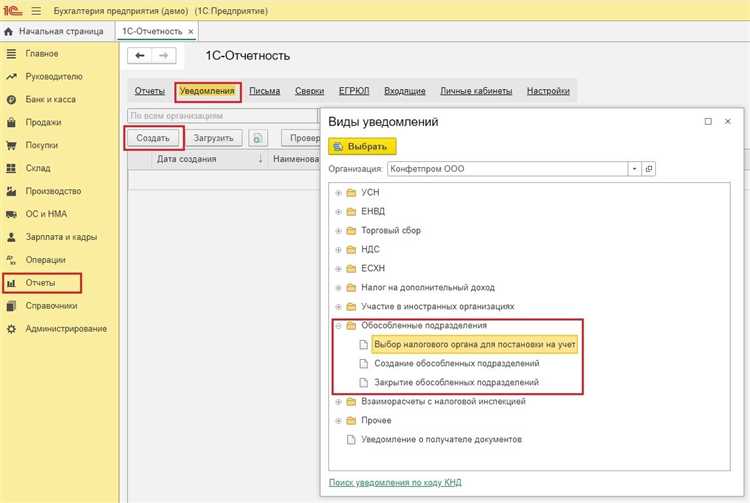Click the Создать button
This screenshot has width=750, height=503.
(x=153, y=138)
